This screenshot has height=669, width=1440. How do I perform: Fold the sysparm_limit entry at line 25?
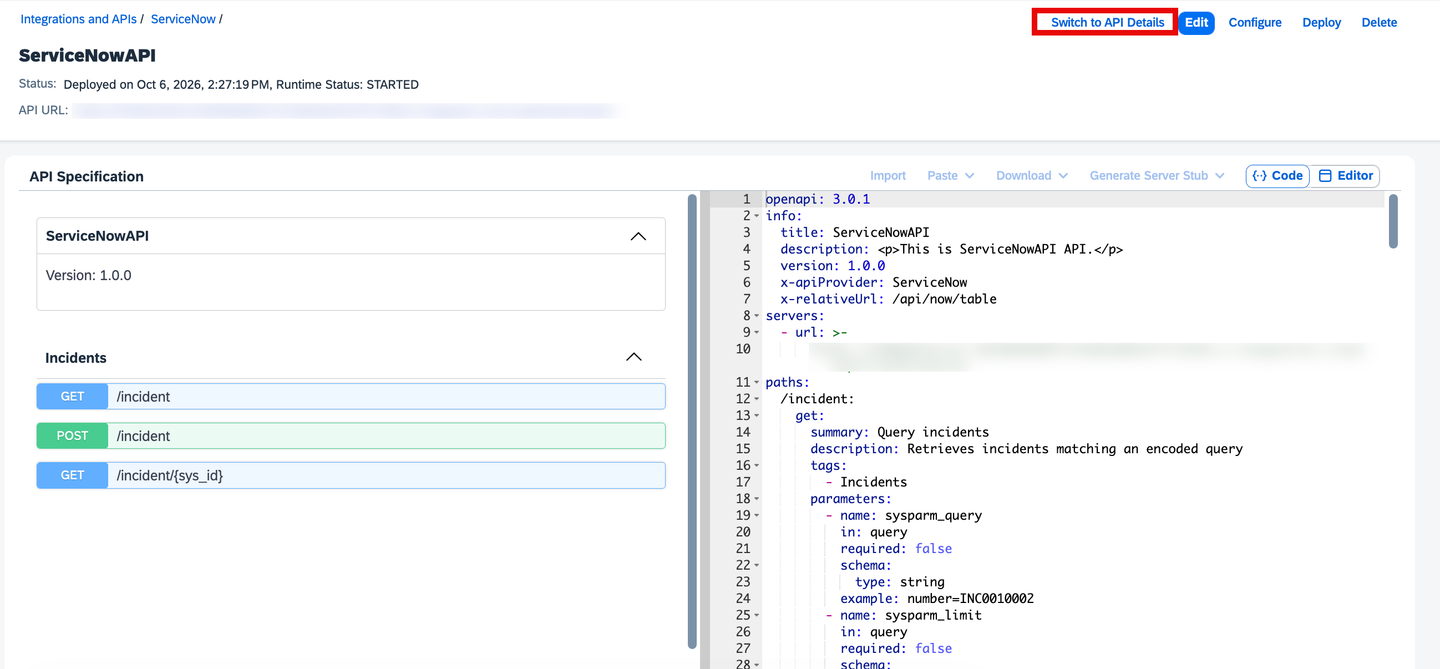(x=758, y=616)
